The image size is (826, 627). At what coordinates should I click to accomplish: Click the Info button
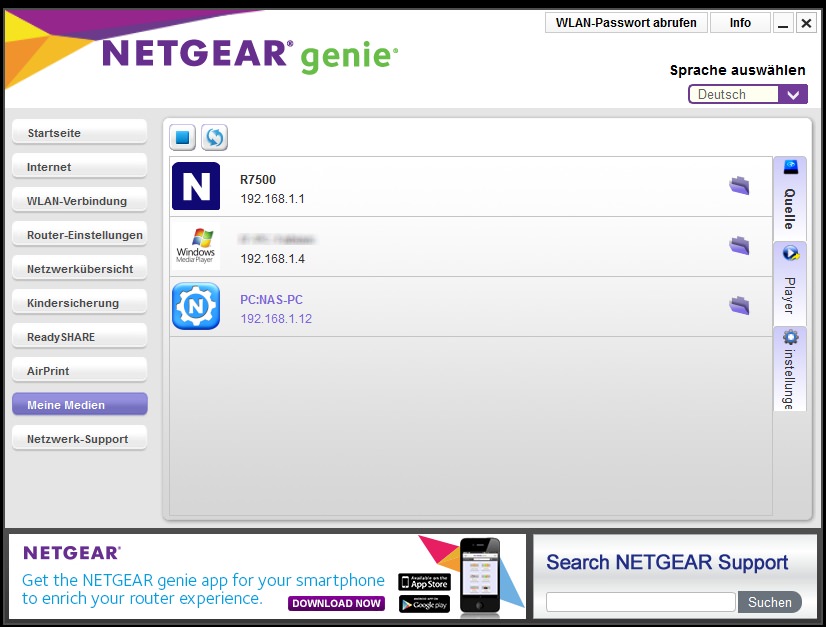tap(740, 23)
